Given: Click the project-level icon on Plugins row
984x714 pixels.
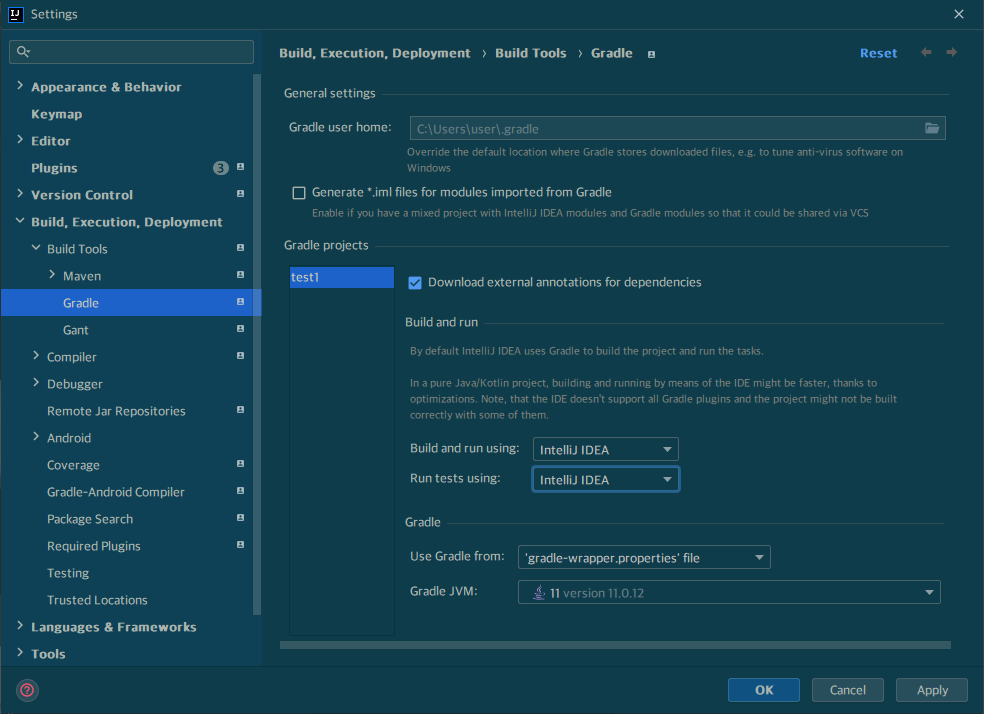Looking at the screenshot, I should tap(240, 167).
